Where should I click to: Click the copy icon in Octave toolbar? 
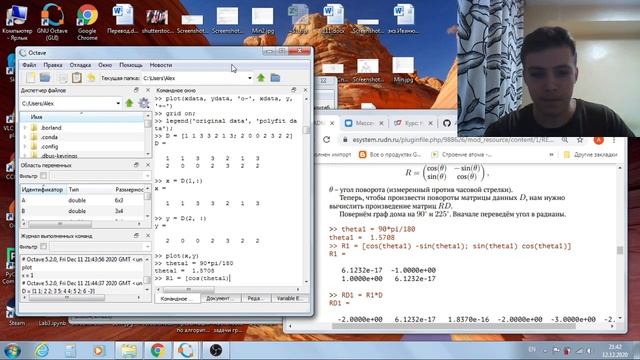click(62, 78)
